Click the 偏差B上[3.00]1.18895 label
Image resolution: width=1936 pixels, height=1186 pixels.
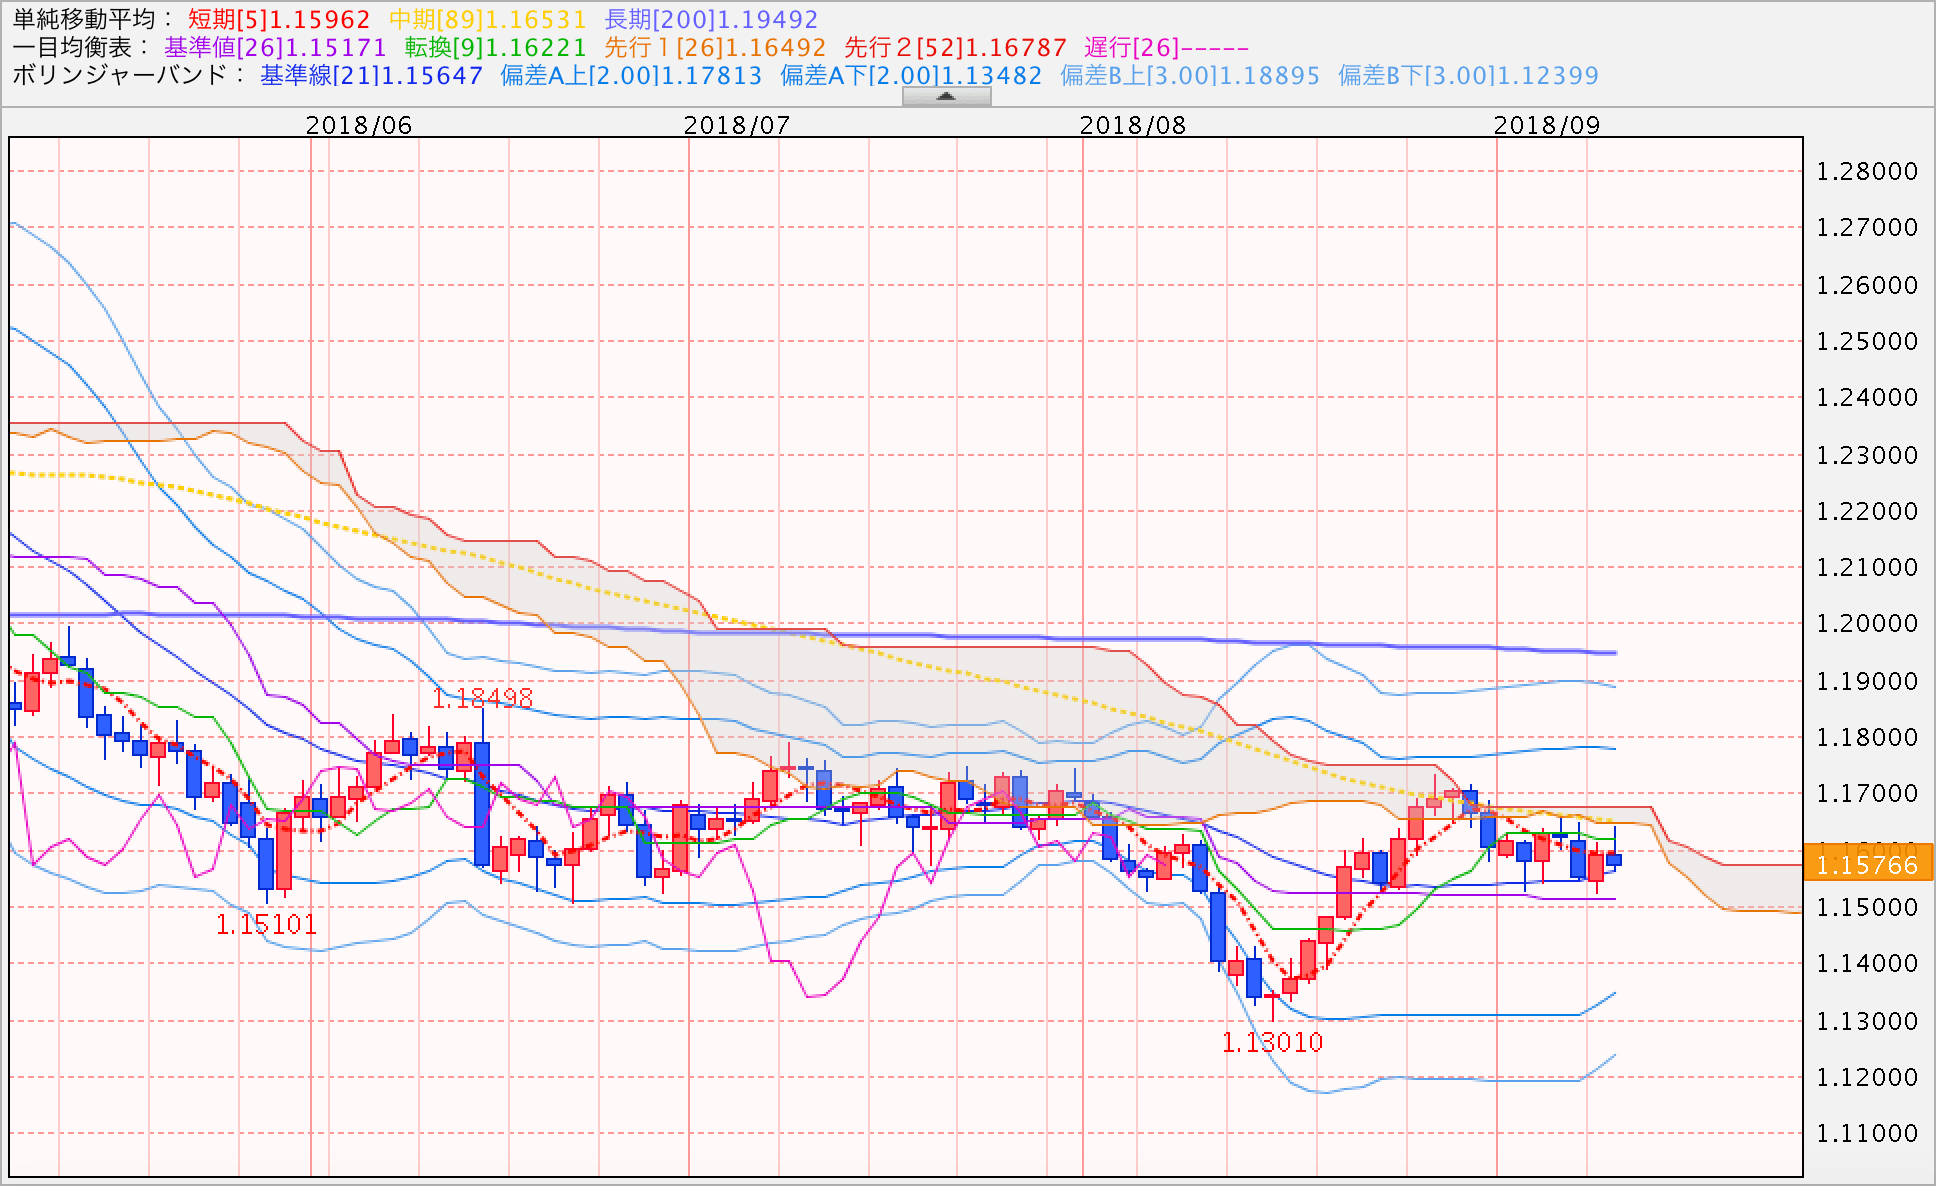pos(1190,76)
